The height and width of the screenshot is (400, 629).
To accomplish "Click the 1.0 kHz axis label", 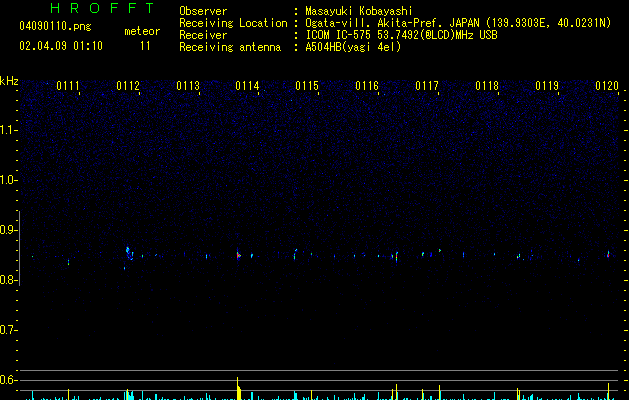I will pos(8,180).
